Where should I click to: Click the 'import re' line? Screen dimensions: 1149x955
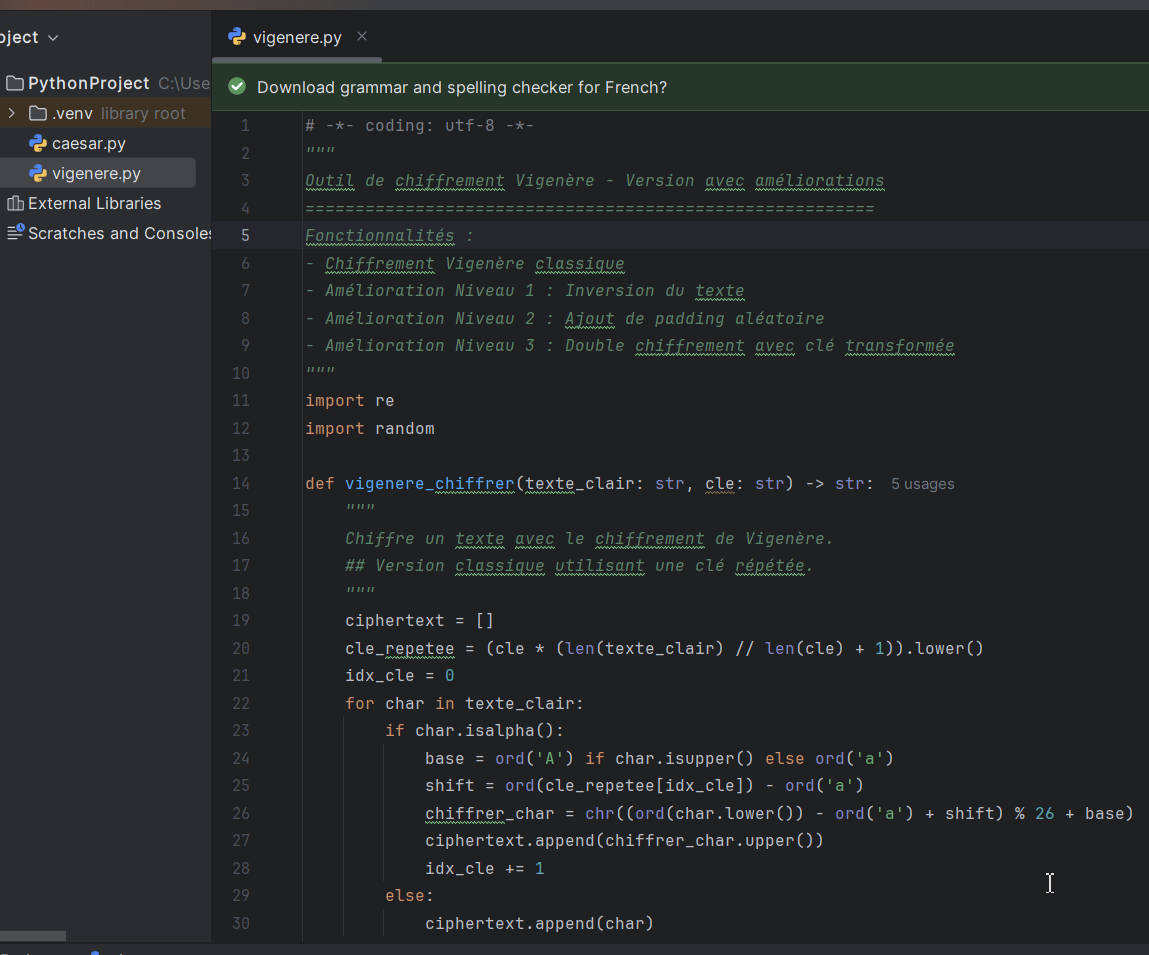[x=350, y=401]
